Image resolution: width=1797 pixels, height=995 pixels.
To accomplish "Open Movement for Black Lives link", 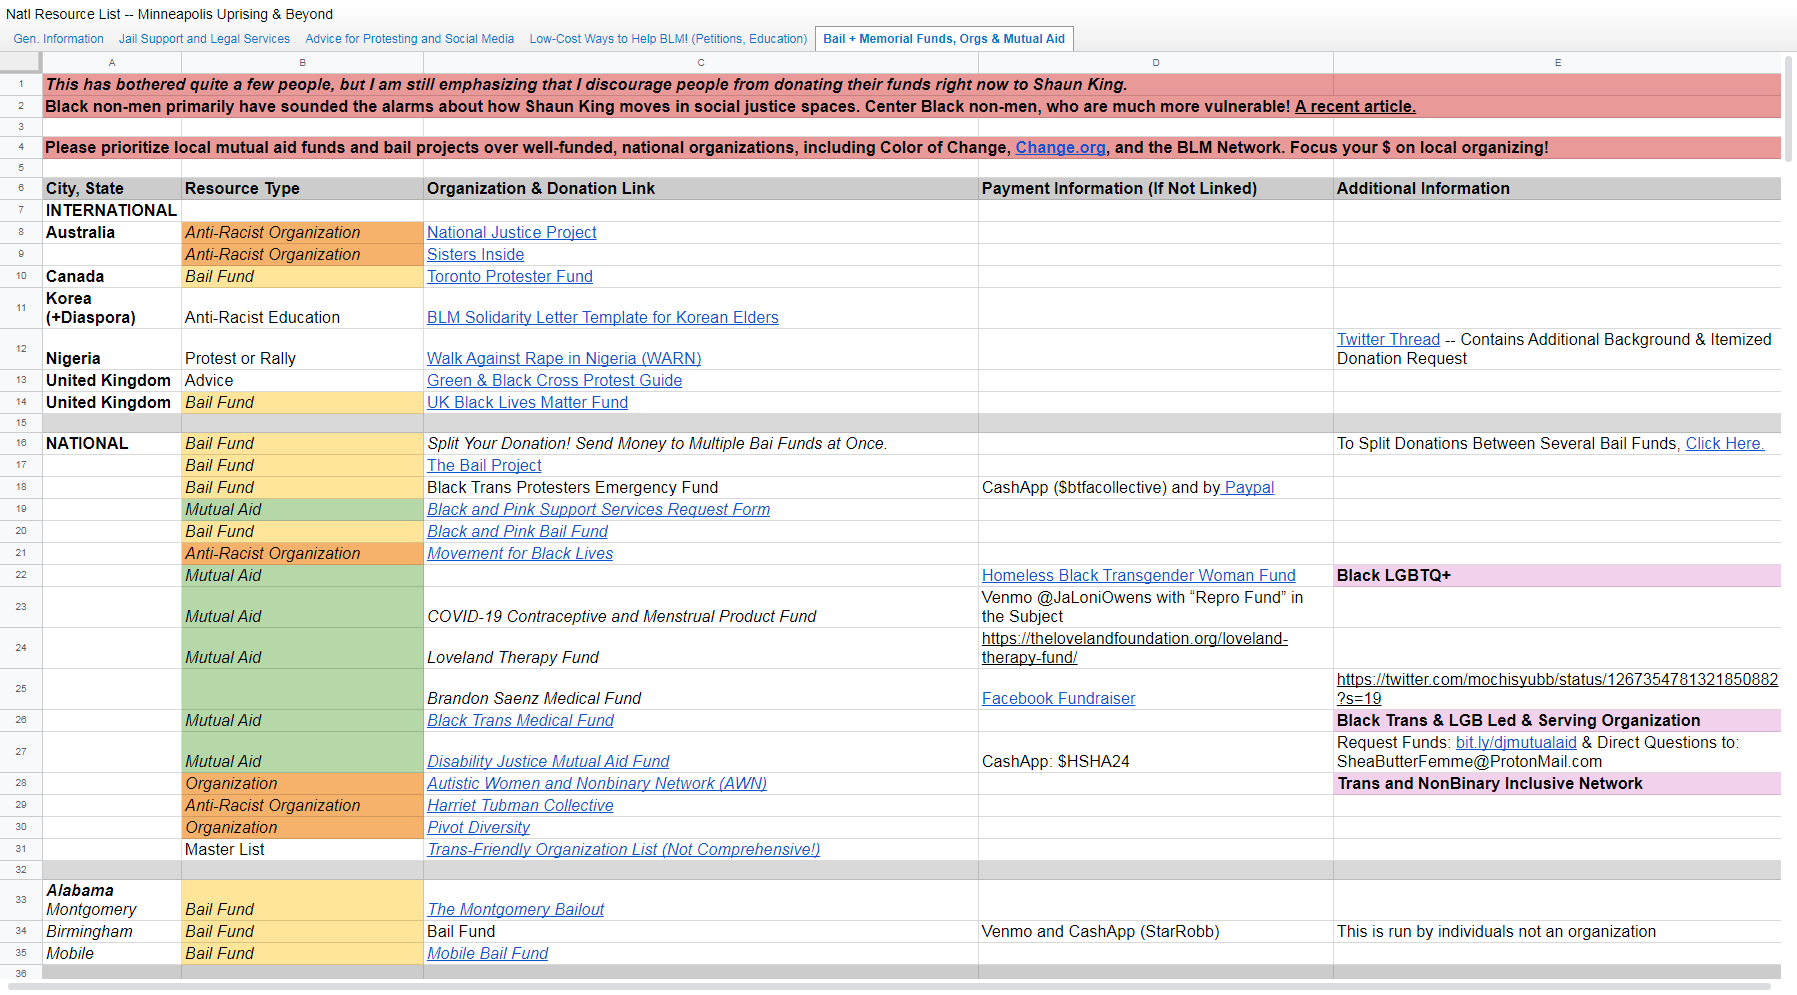I will 520,553.
